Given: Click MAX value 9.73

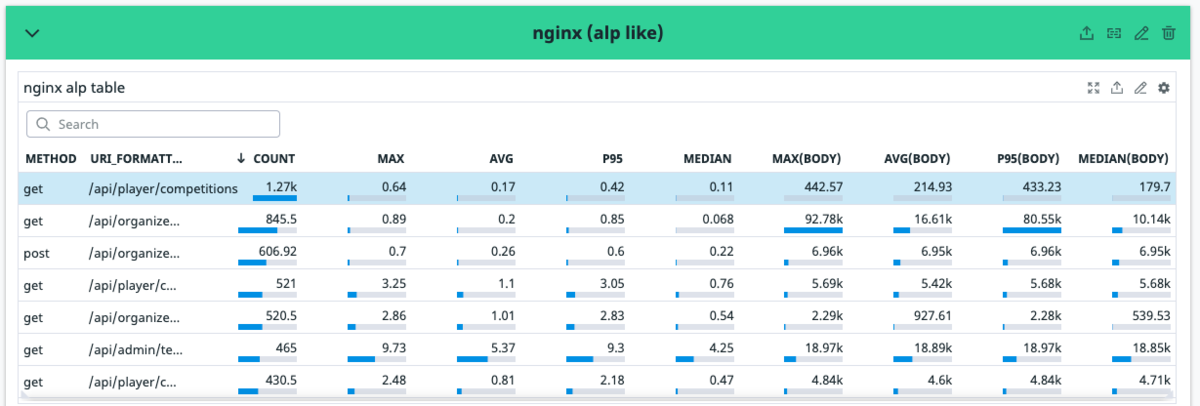Looking at the screenshot, I should click(393, 350).
